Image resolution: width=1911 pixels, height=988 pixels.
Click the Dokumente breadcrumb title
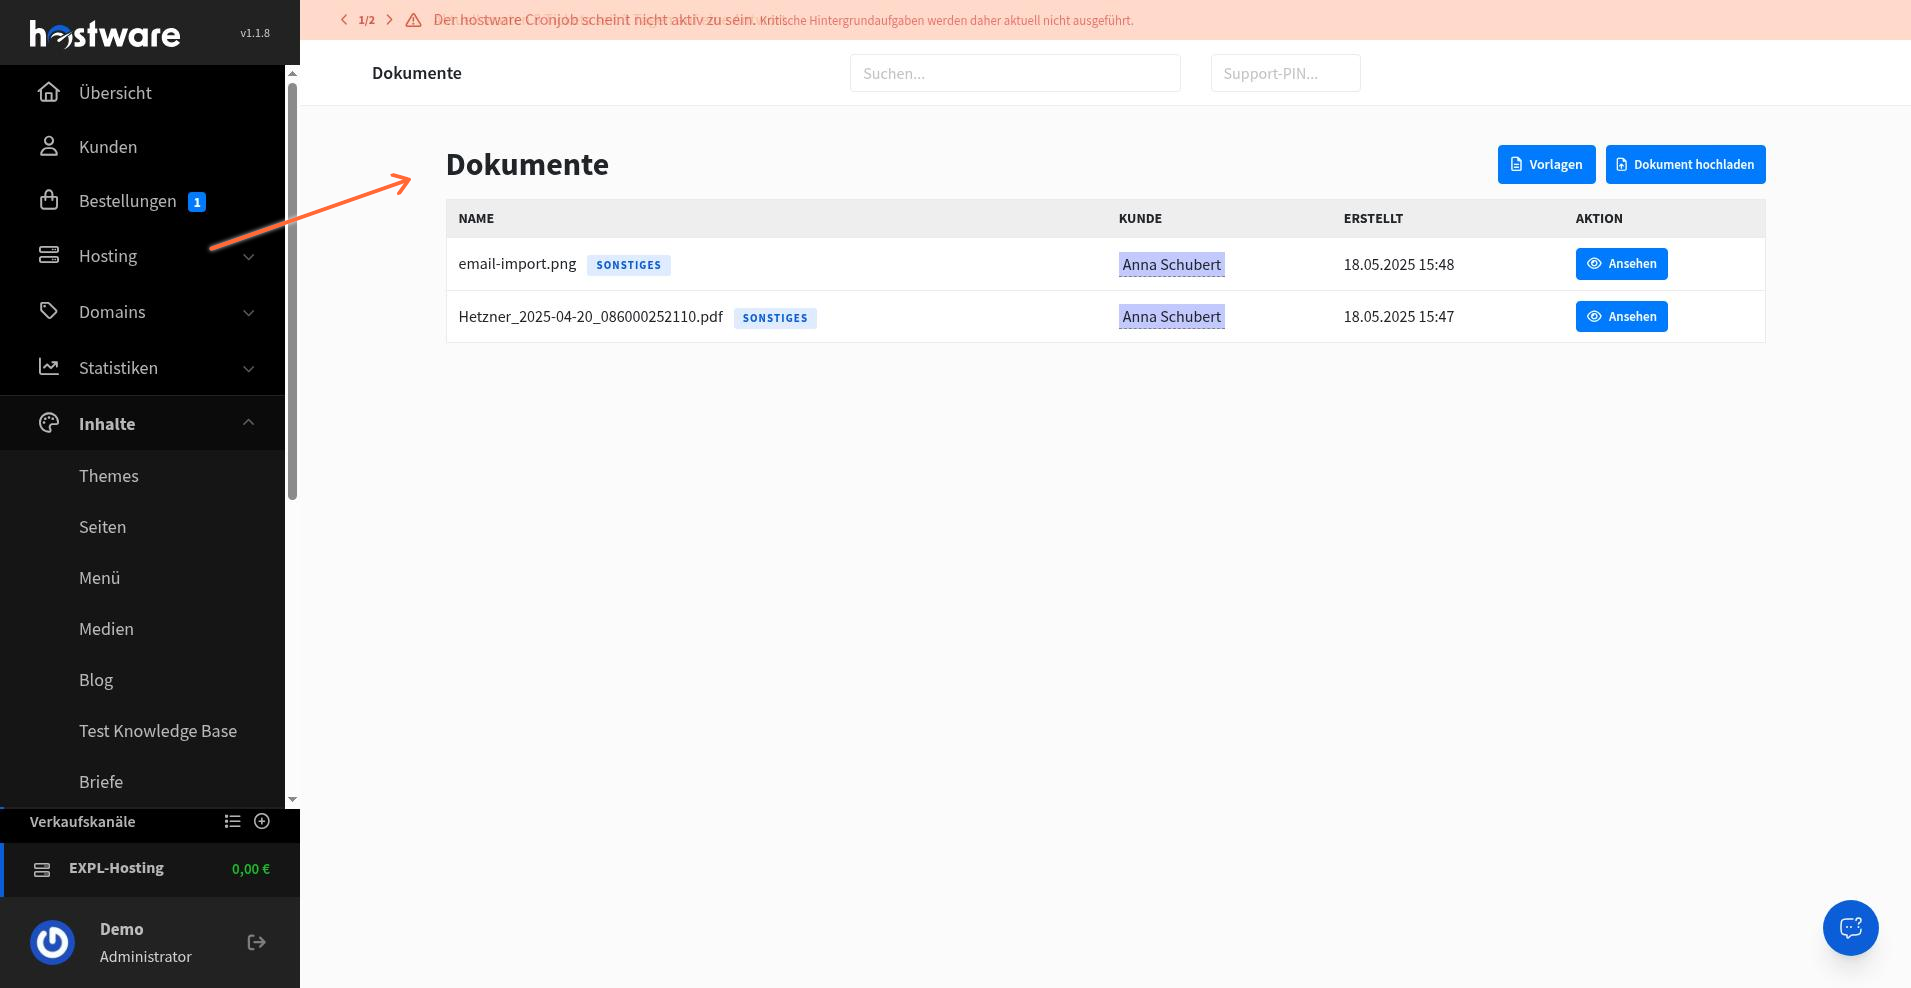(417, 73)
